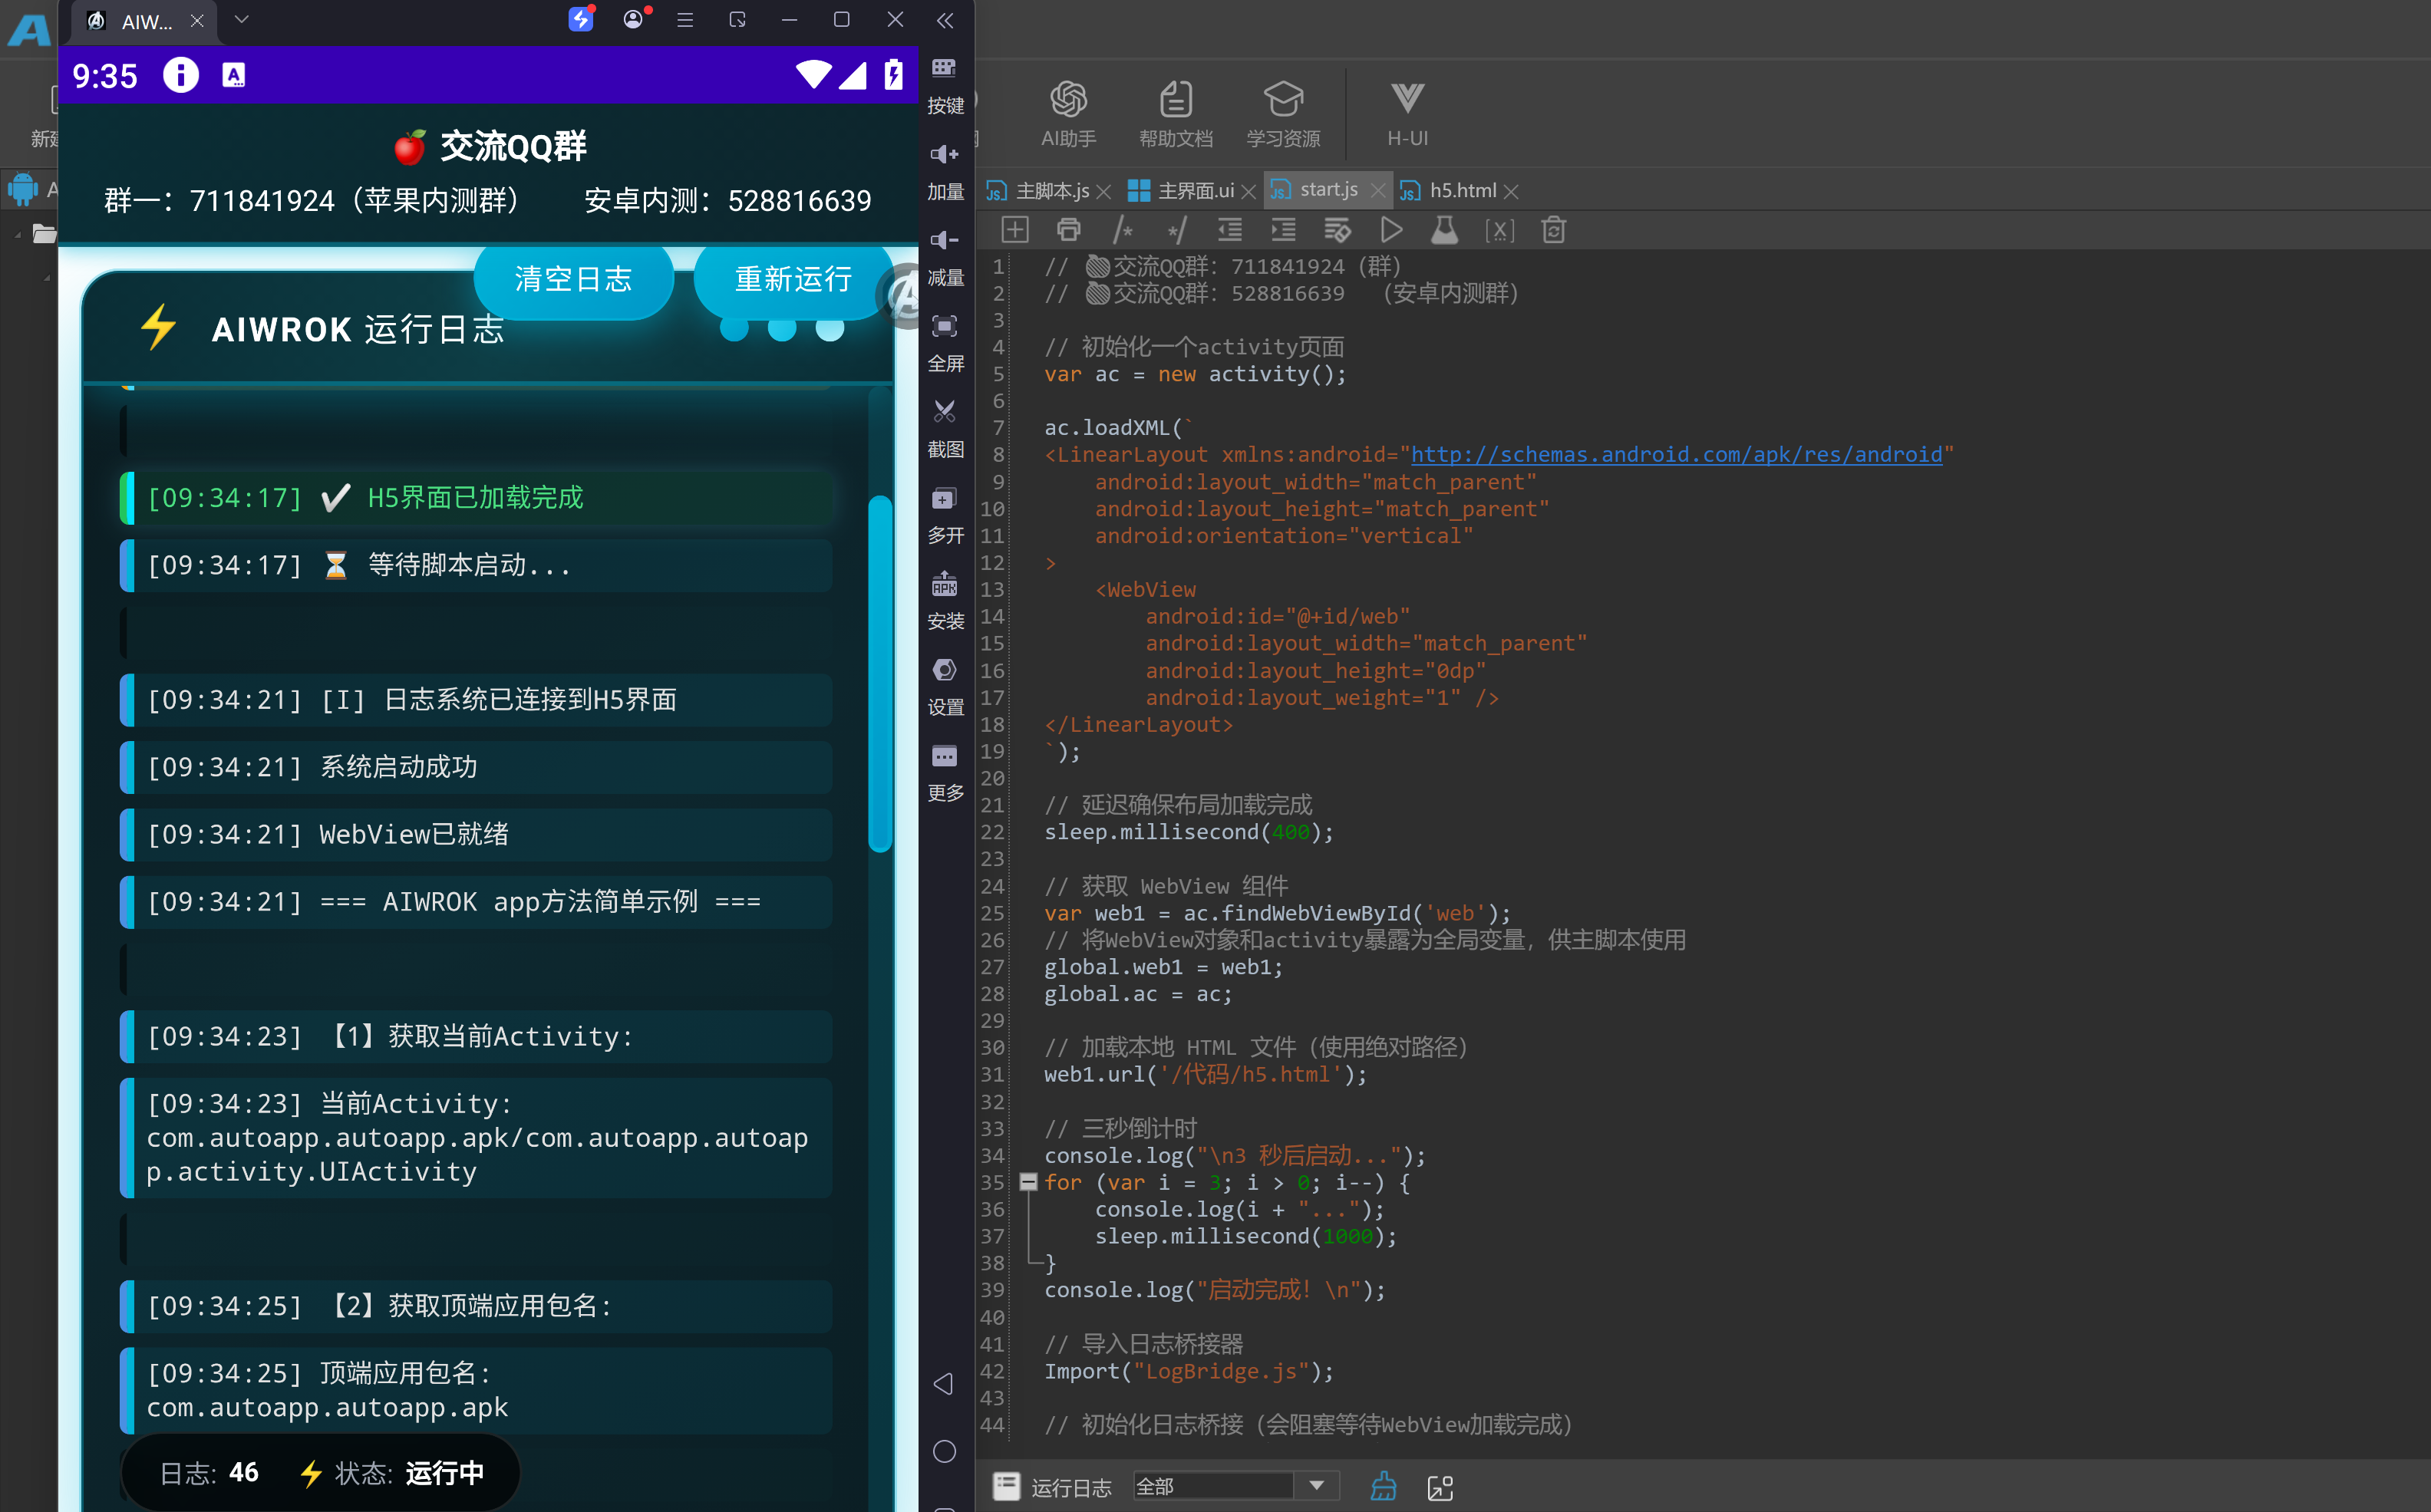Open emulator user account icon
Image resolution: width=2431 pixels, height=1512 pixels.
click(x=634, y=19)
